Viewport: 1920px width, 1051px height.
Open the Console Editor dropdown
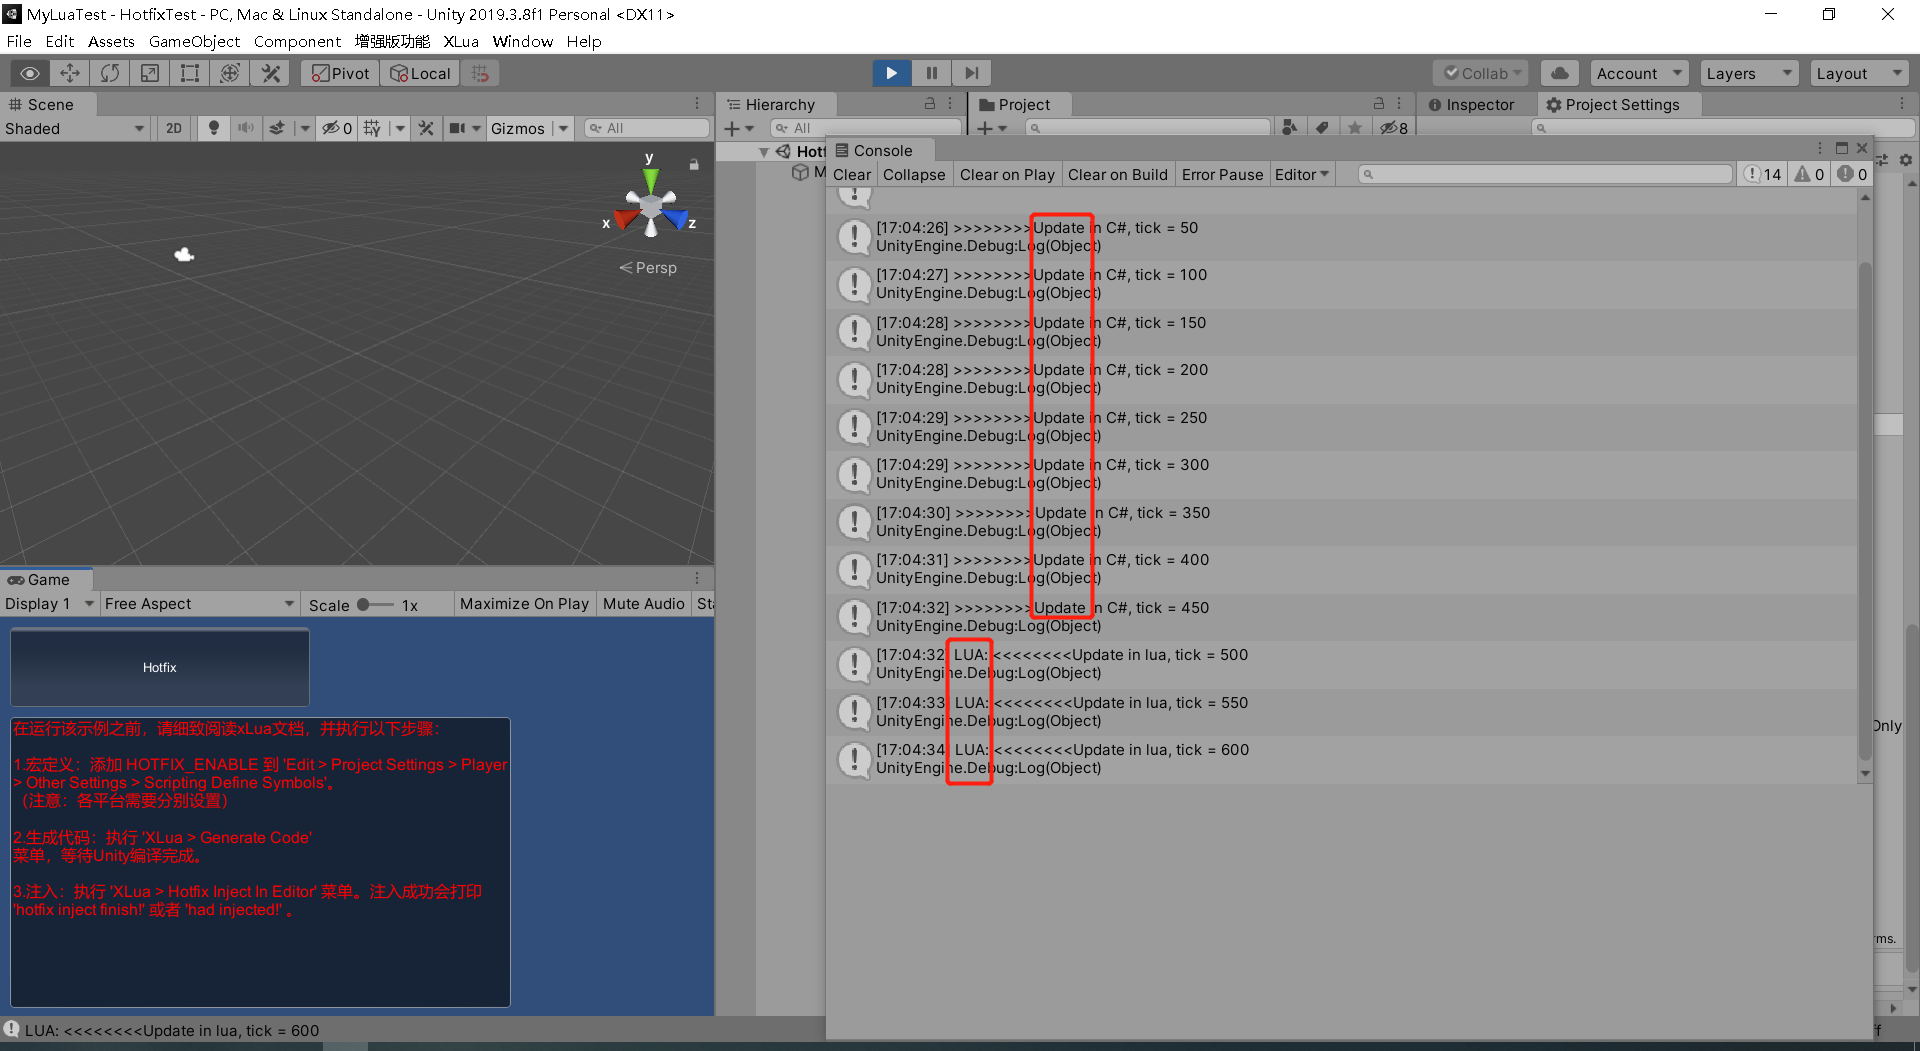[1301, 174]
